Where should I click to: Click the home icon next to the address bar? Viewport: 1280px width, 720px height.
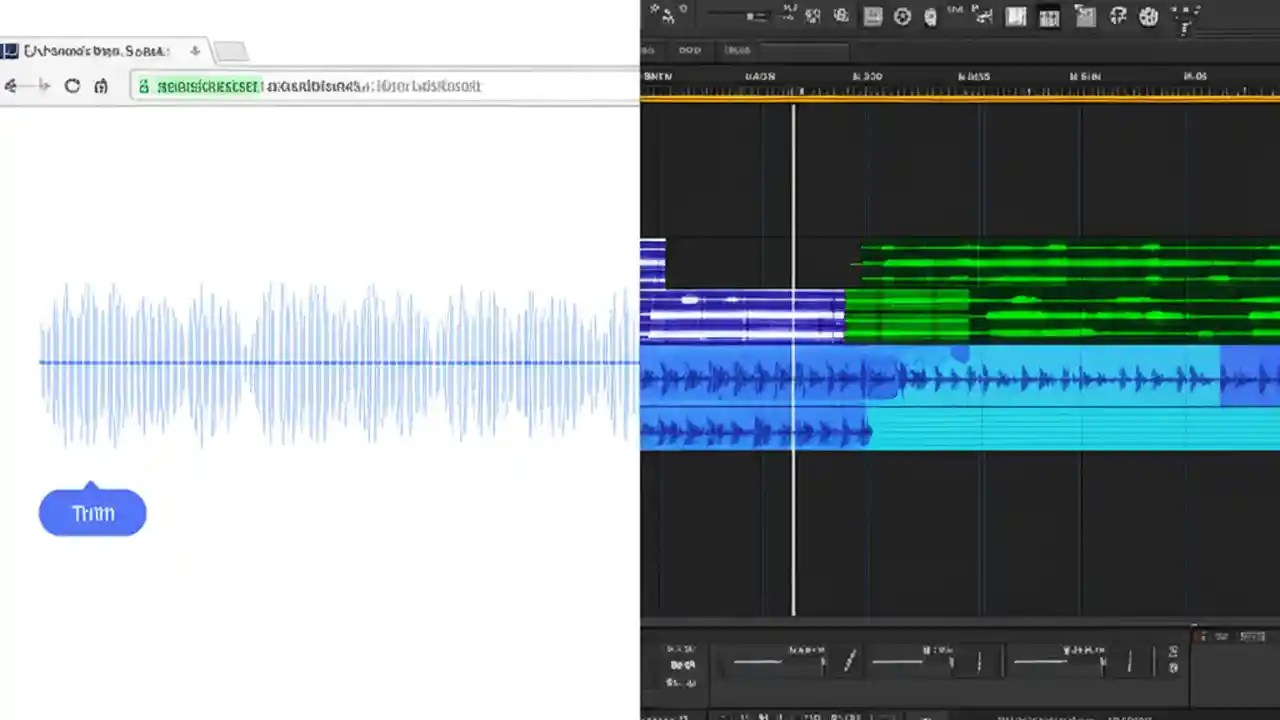[x=100, y=86]
